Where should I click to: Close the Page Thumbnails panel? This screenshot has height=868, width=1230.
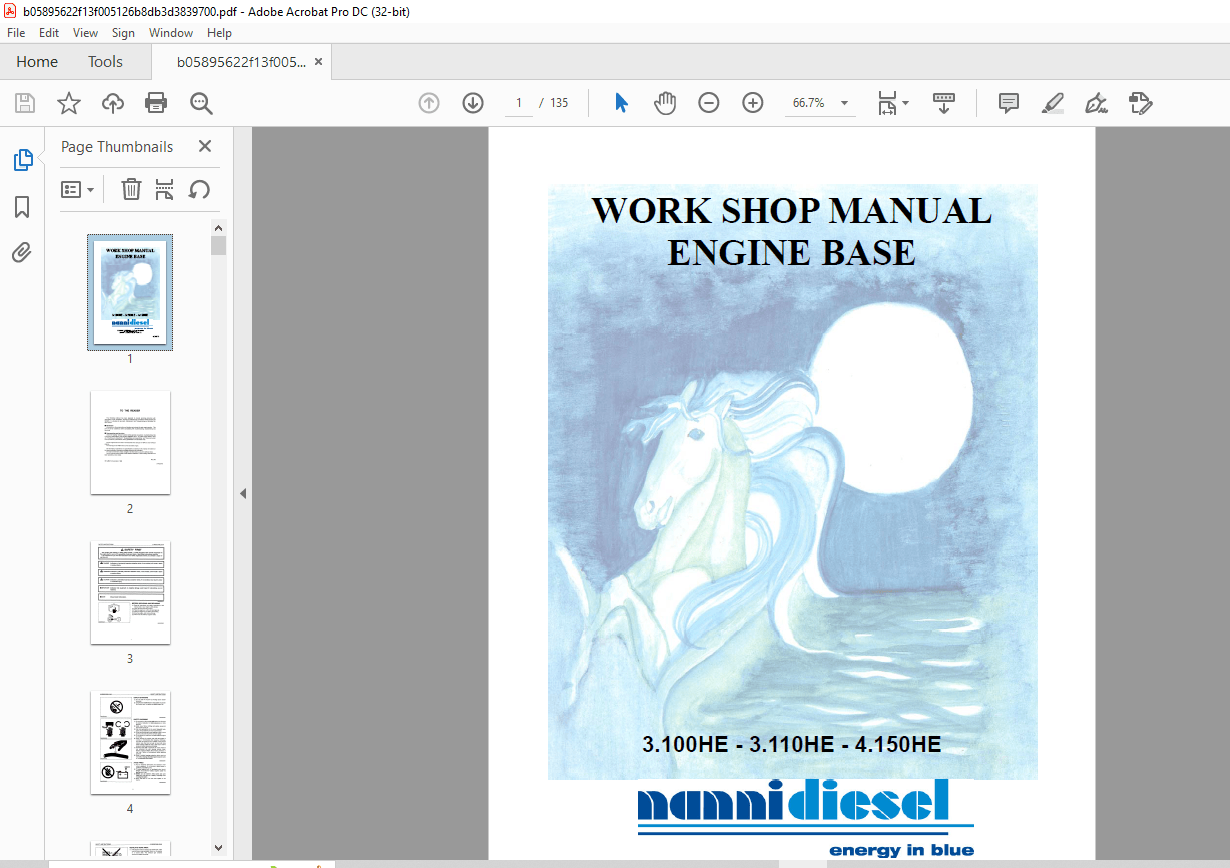[x=204, y=146]
